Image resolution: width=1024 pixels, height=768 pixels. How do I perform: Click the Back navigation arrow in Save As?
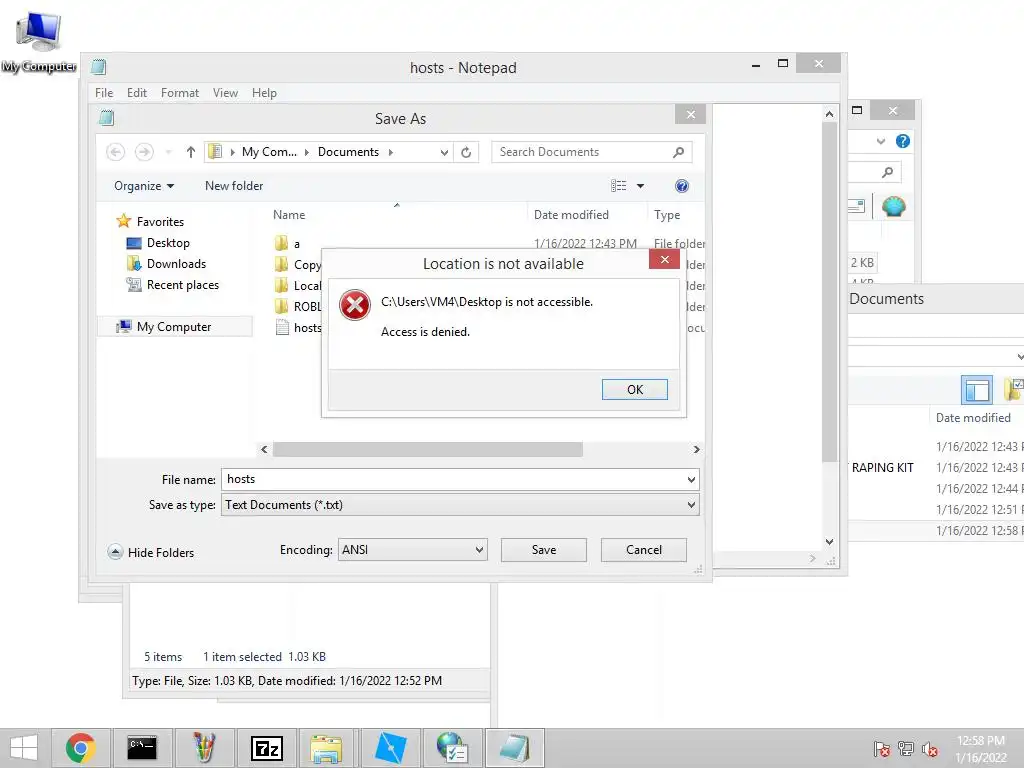coord(116,152)
